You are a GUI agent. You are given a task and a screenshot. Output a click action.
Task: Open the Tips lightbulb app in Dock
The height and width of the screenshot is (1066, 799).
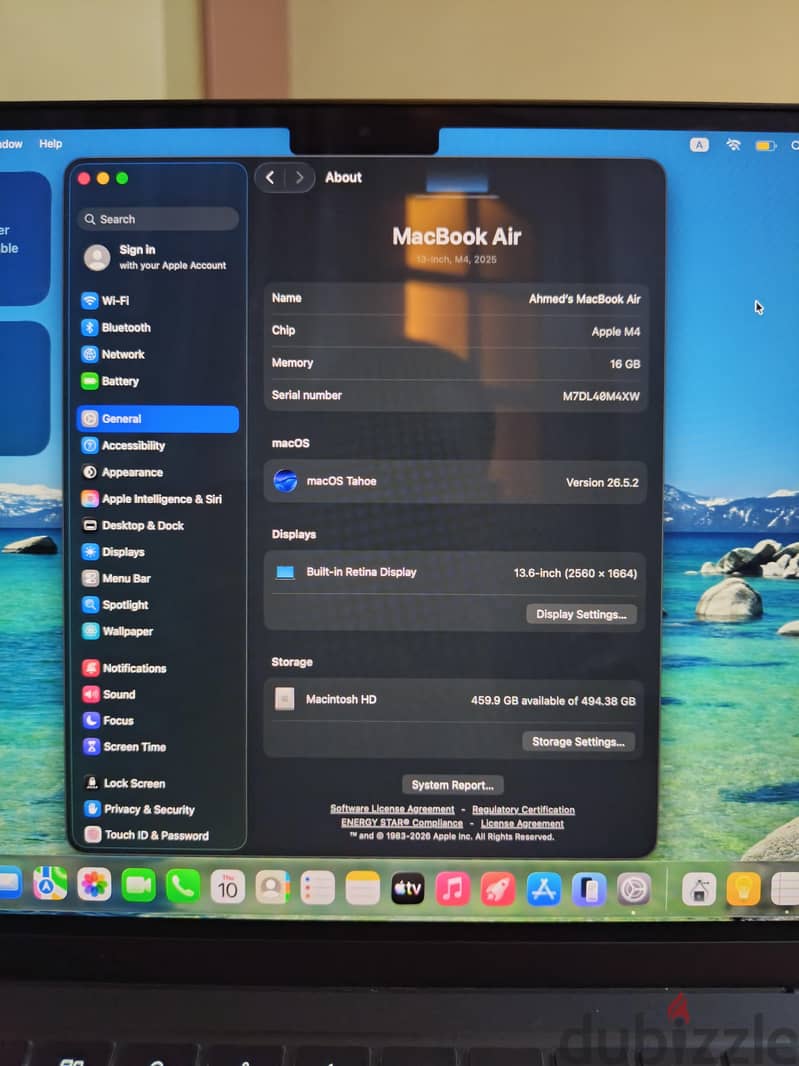pyautogui.click(x=743, y=889)
